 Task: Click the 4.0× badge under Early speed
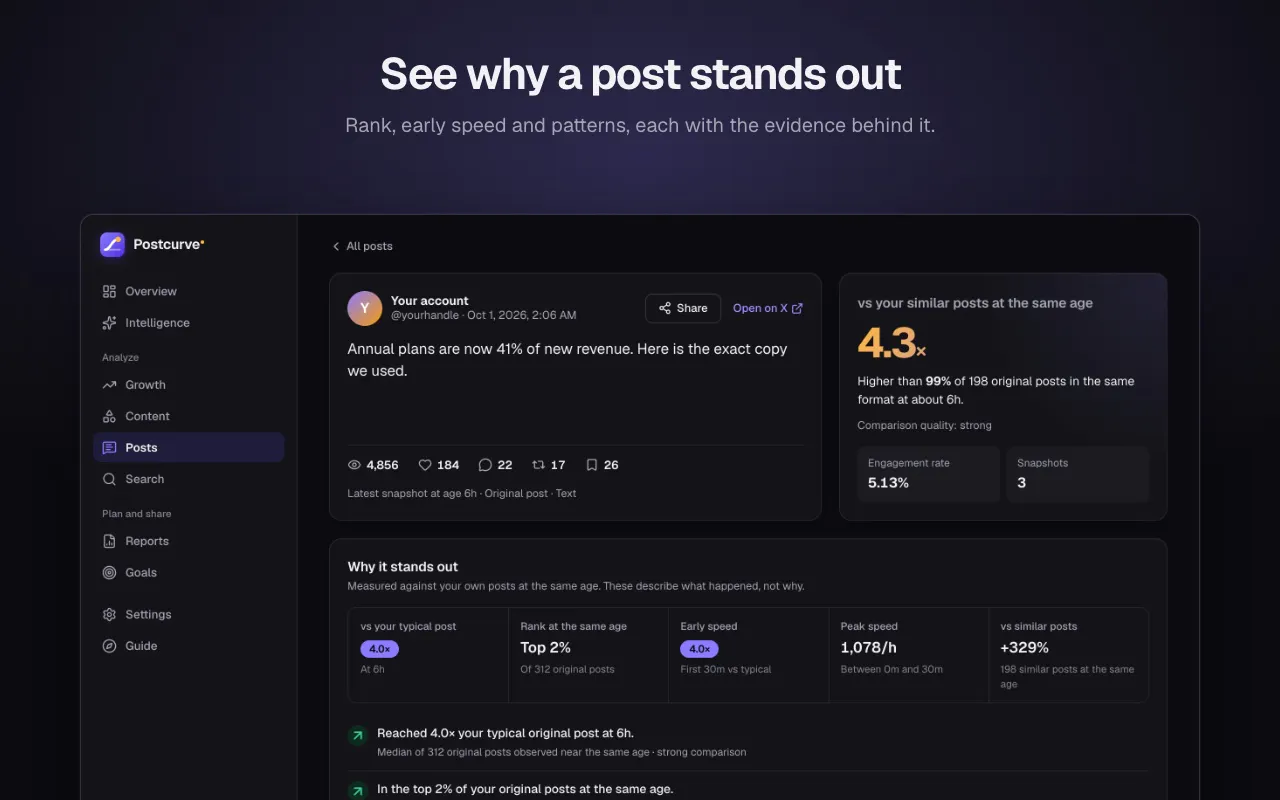(700, 649)
